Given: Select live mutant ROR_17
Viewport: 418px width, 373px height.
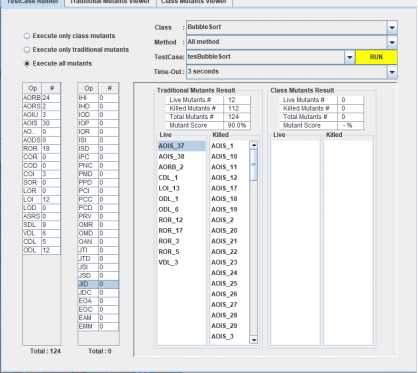Looking at the screenshot, I should pyautogui.click(x=182, y=231).
